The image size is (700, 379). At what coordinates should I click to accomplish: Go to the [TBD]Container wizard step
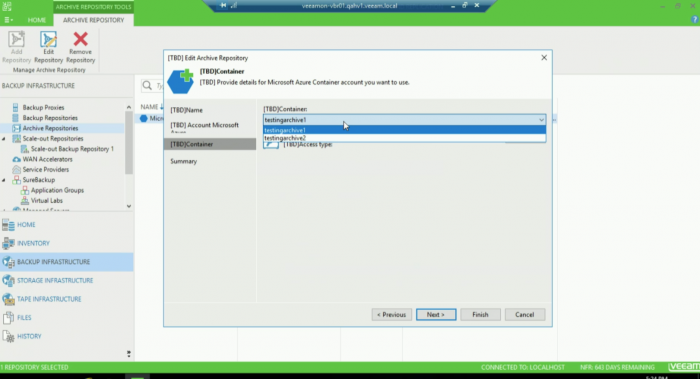click(210, 144)
